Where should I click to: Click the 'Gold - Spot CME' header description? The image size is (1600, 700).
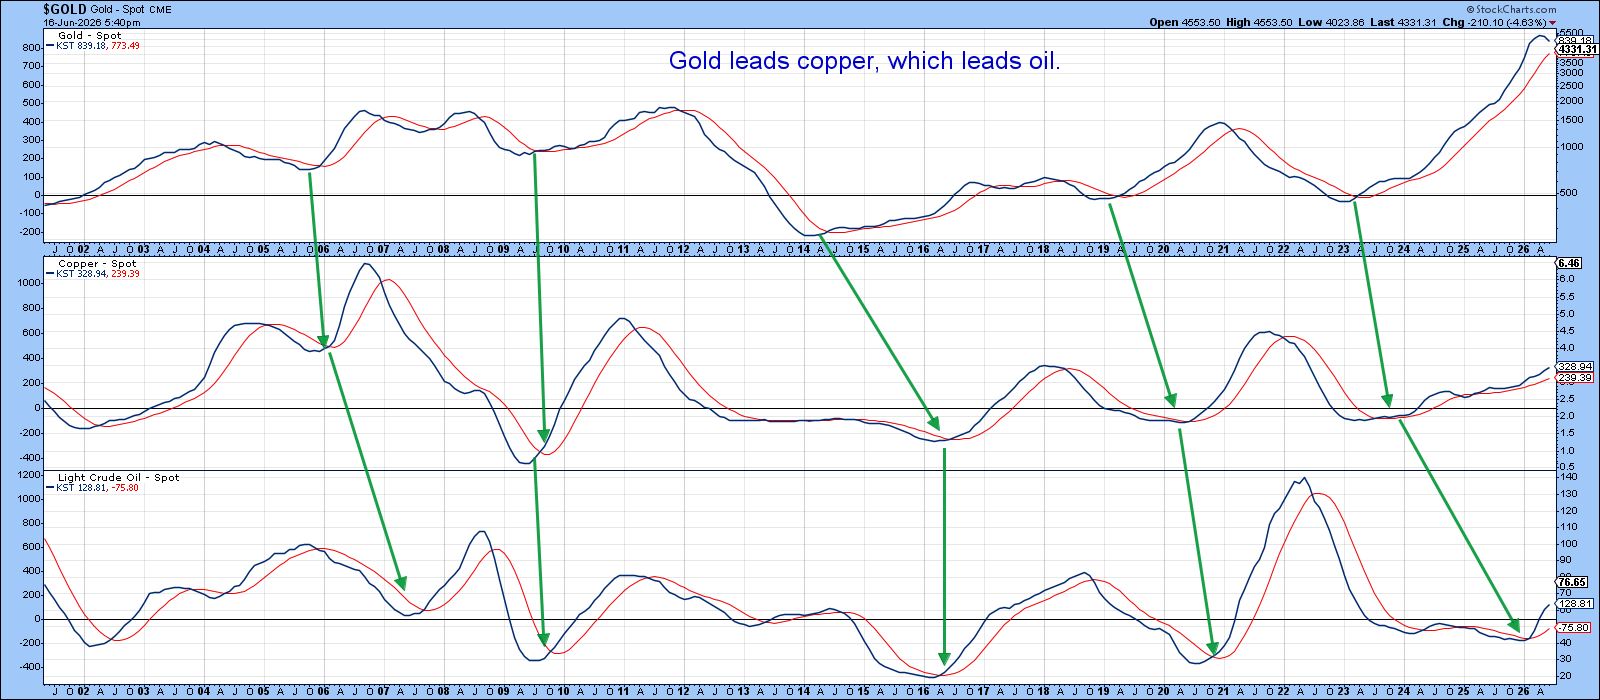131,9
